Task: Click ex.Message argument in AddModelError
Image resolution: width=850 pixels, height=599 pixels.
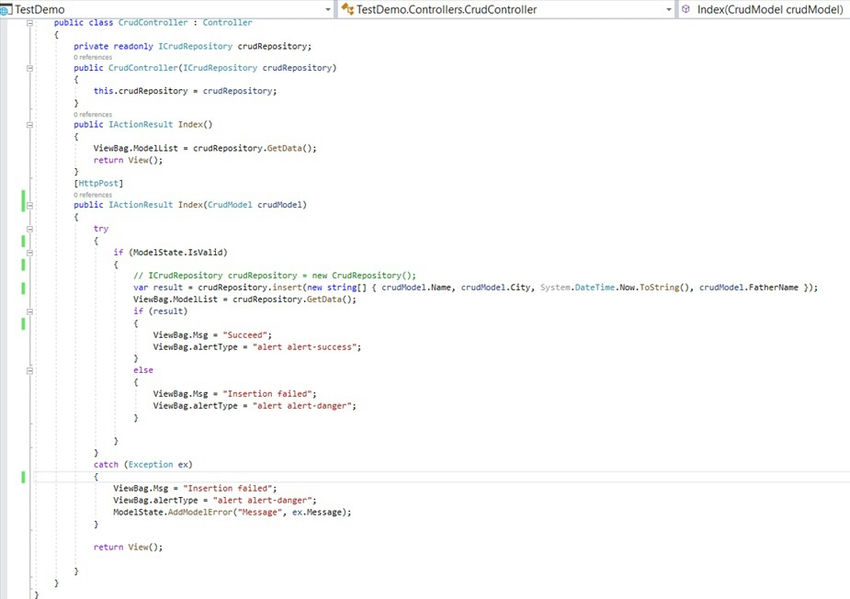Action: 317,512
